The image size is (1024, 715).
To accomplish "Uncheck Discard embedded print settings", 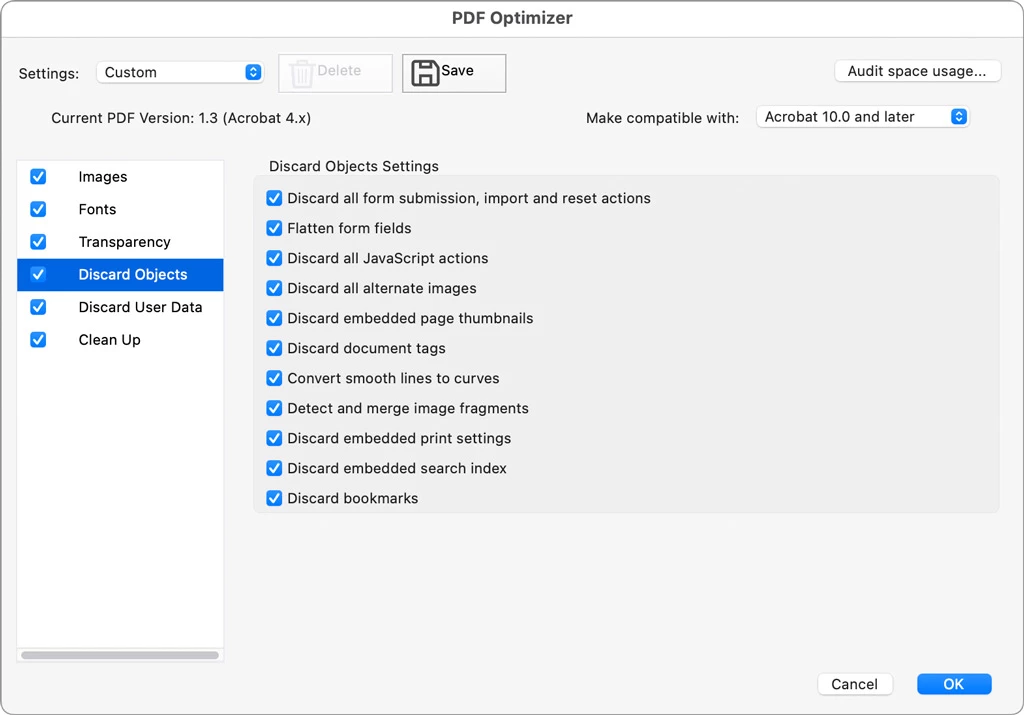I will (274, 438).
